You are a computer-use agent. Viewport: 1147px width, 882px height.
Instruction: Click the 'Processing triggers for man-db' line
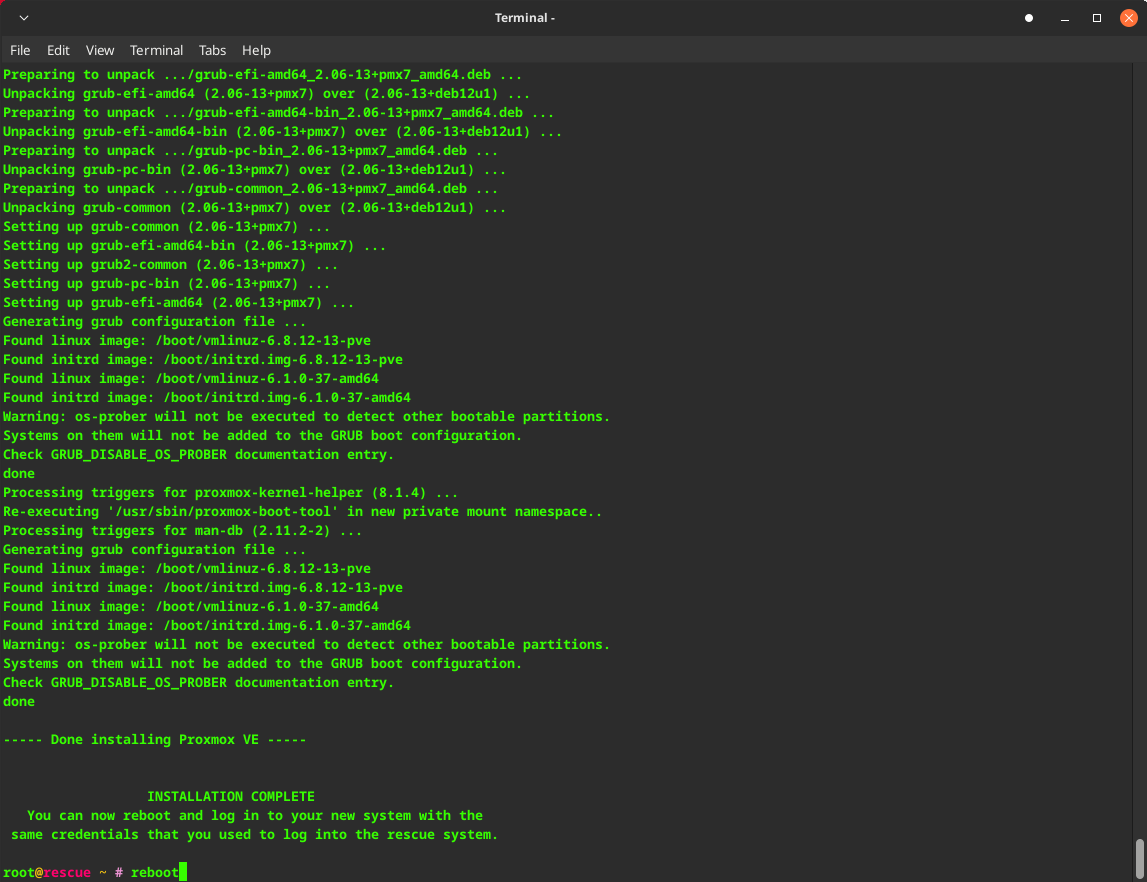click(182, 531)
